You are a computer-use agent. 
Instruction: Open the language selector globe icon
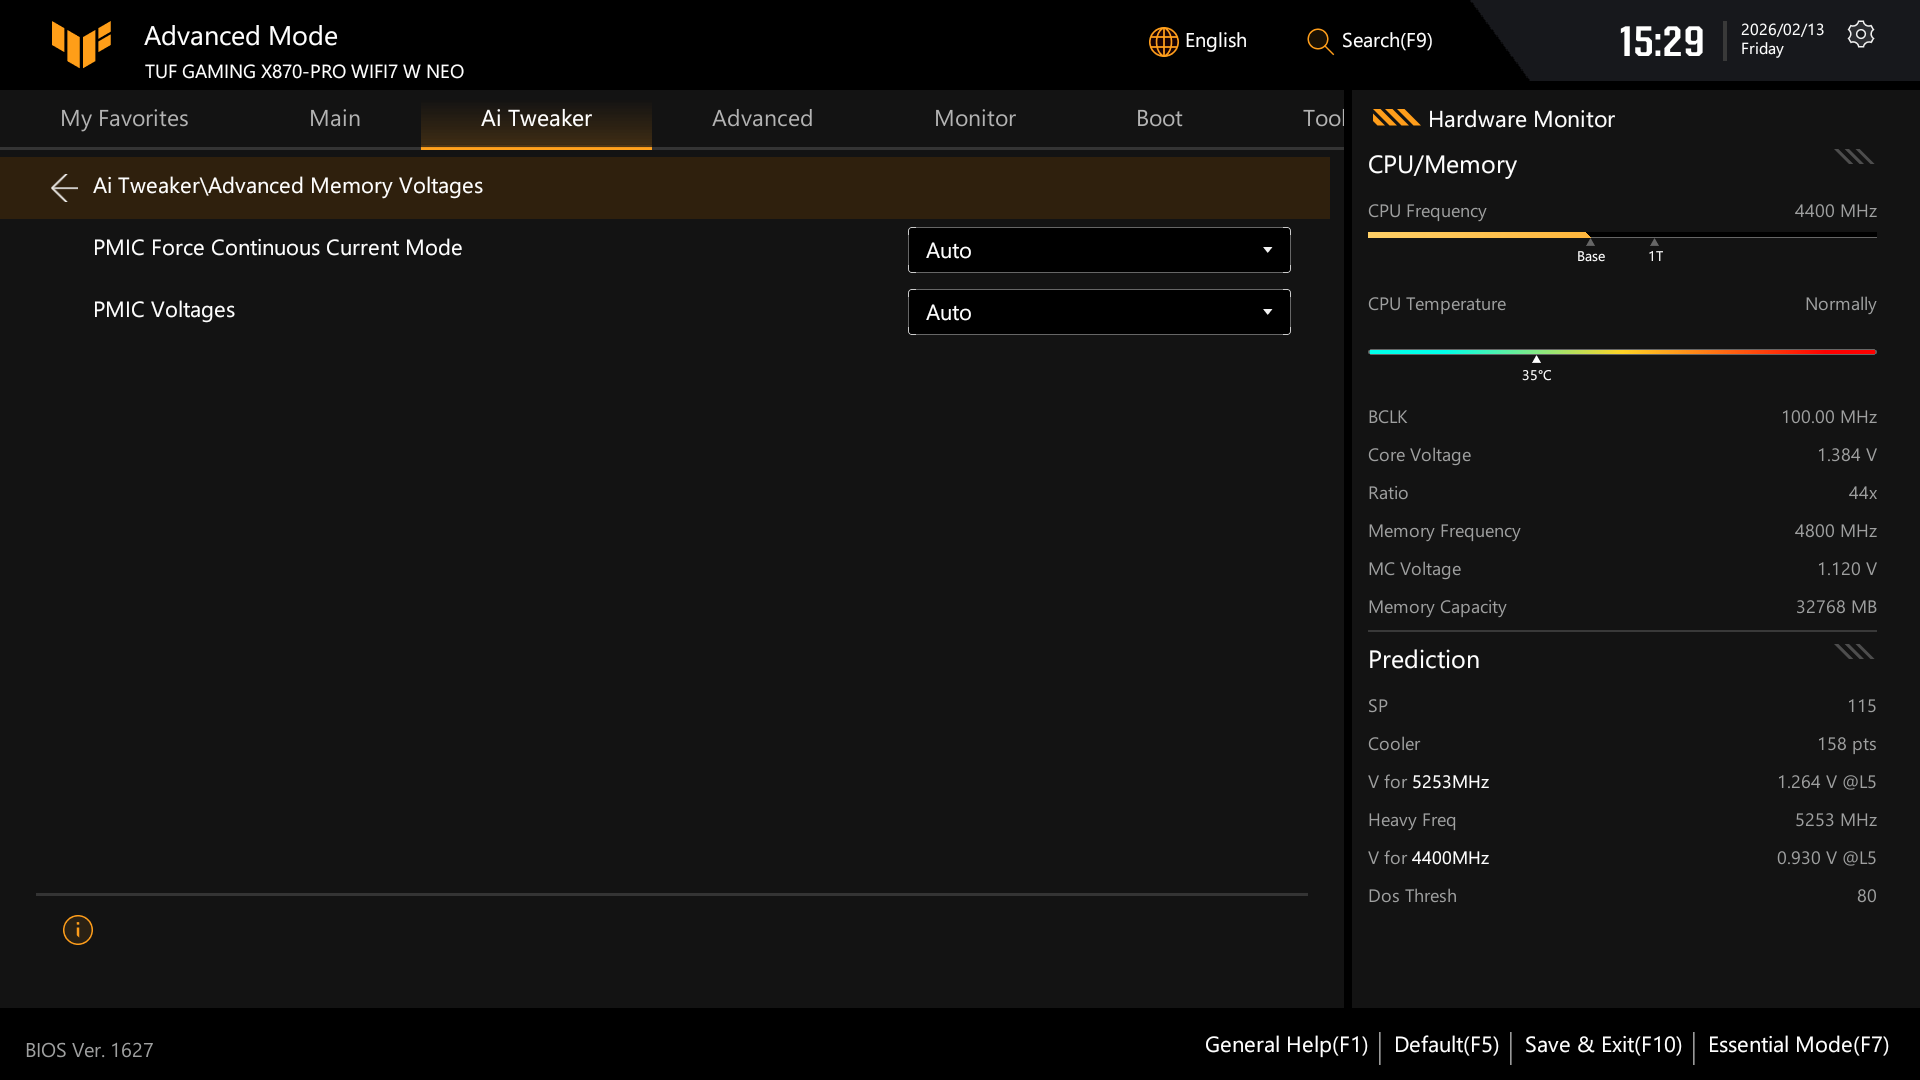pos(1162,41)
